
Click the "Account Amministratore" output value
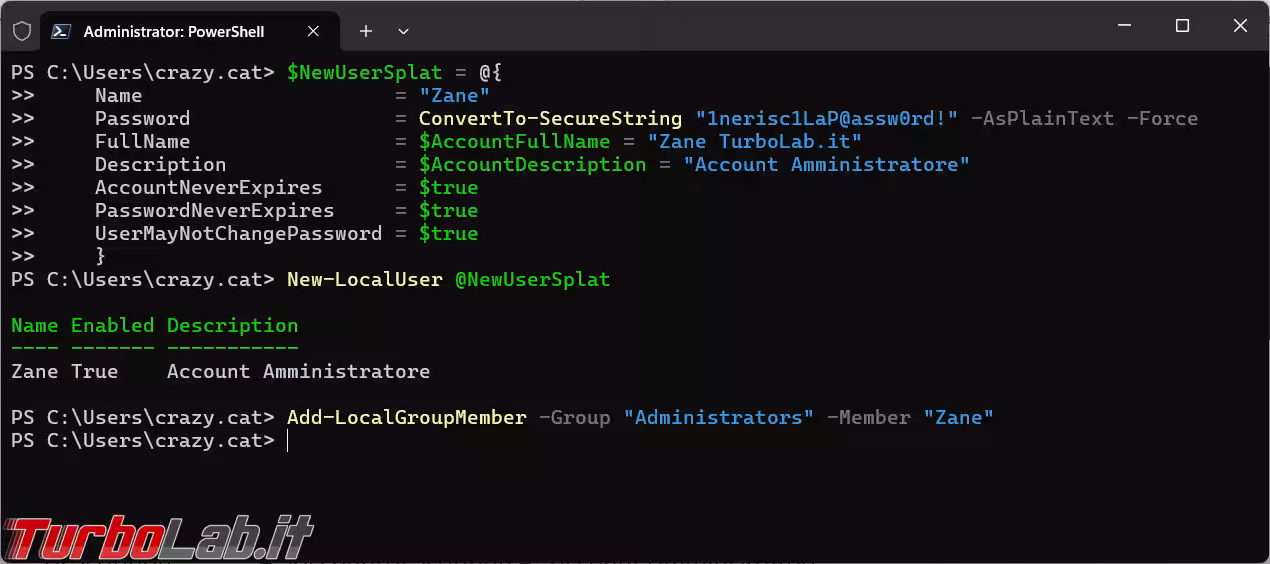(298, 372)
